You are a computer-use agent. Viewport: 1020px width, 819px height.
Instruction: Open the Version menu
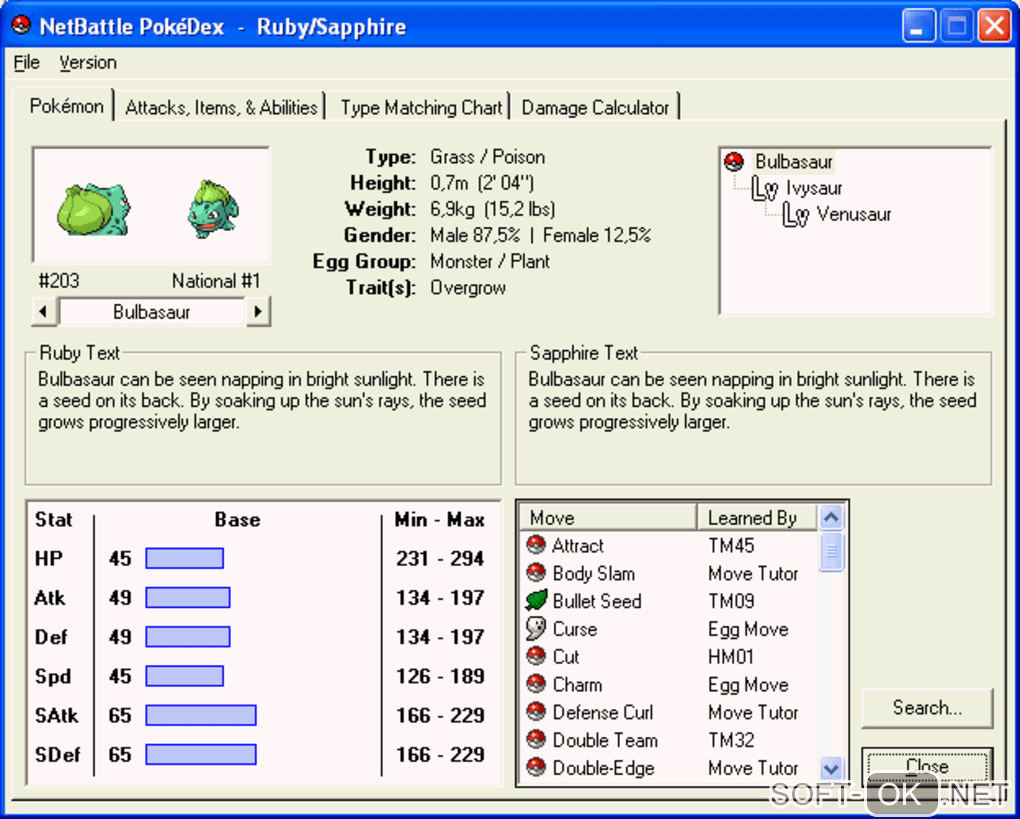coord(88,62)
